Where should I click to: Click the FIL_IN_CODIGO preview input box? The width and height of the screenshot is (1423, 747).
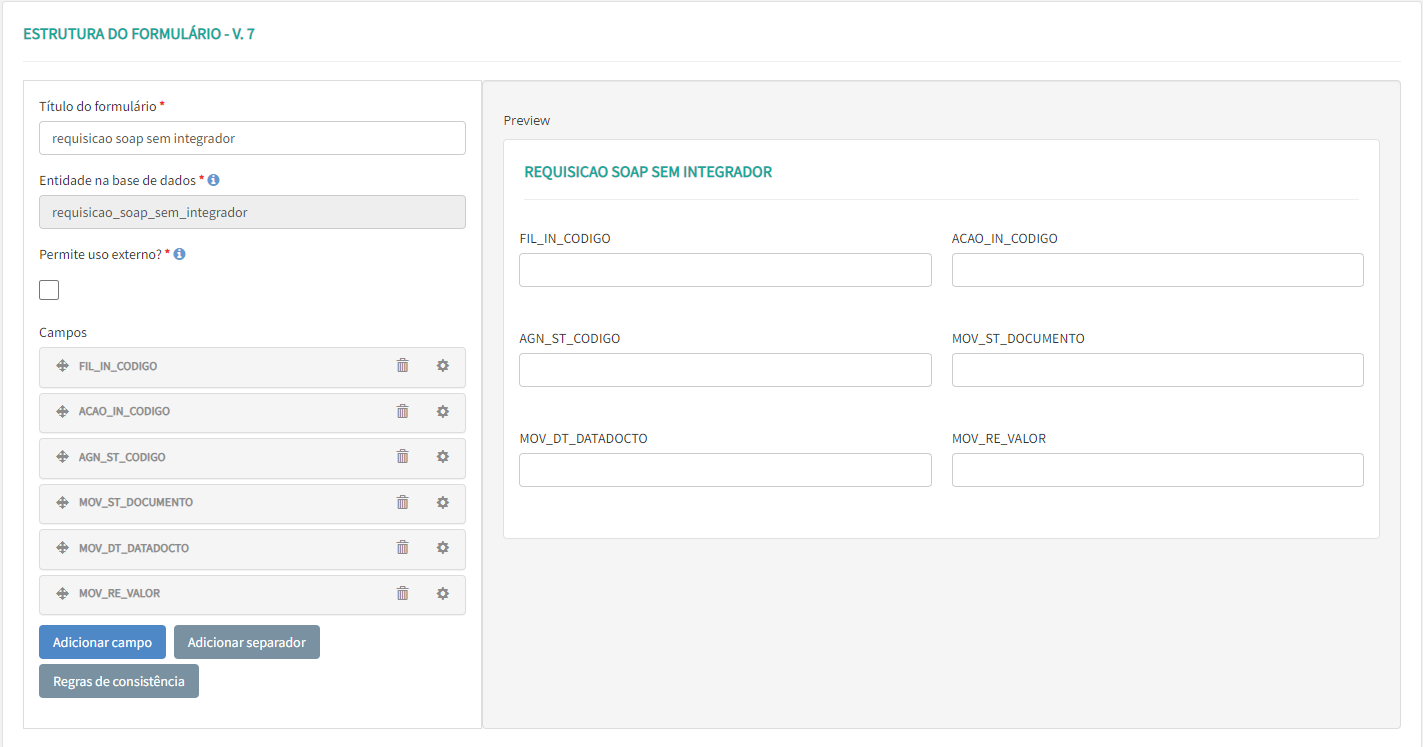(x=725, y=270)
